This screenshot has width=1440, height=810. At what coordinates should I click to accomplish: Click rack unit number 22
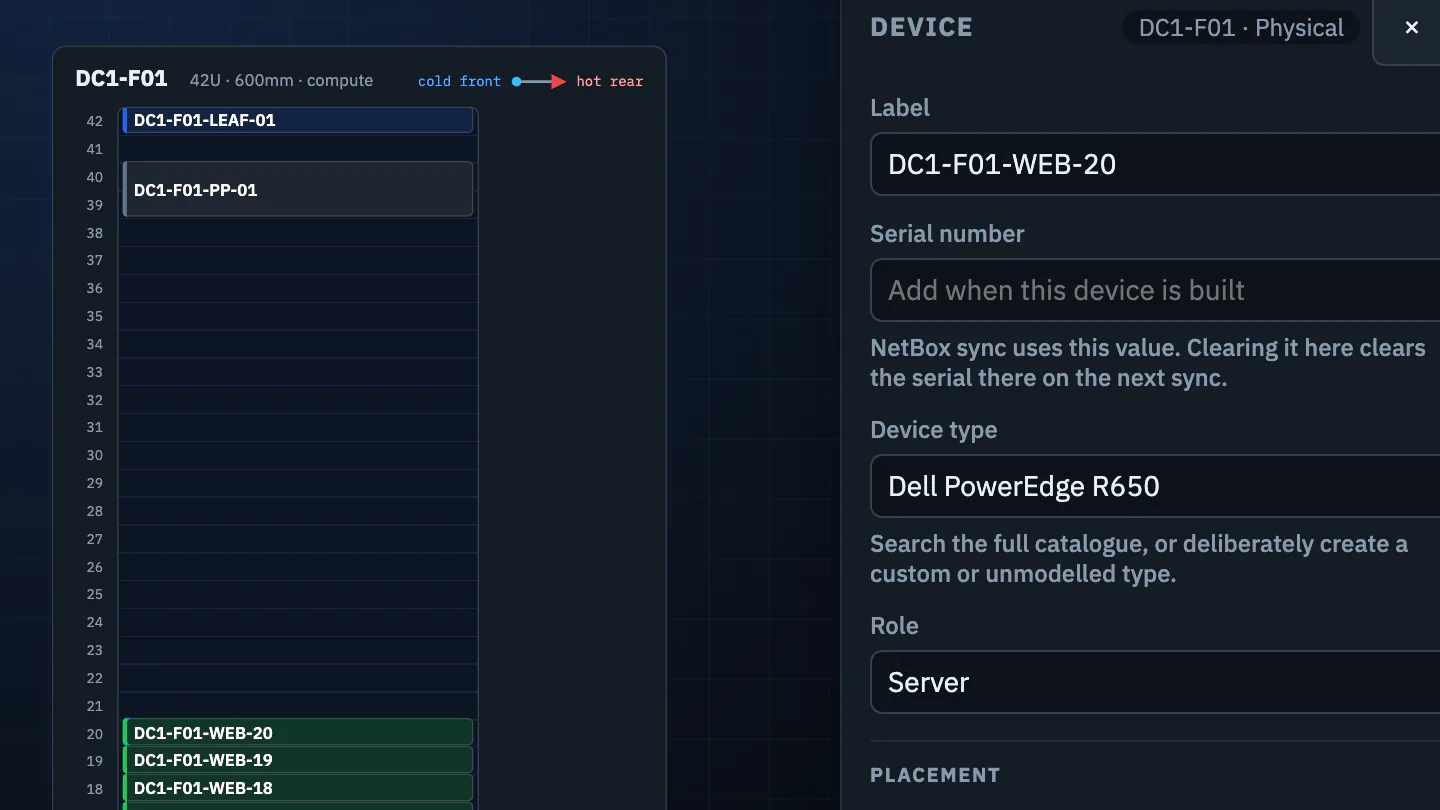point(95,678)
